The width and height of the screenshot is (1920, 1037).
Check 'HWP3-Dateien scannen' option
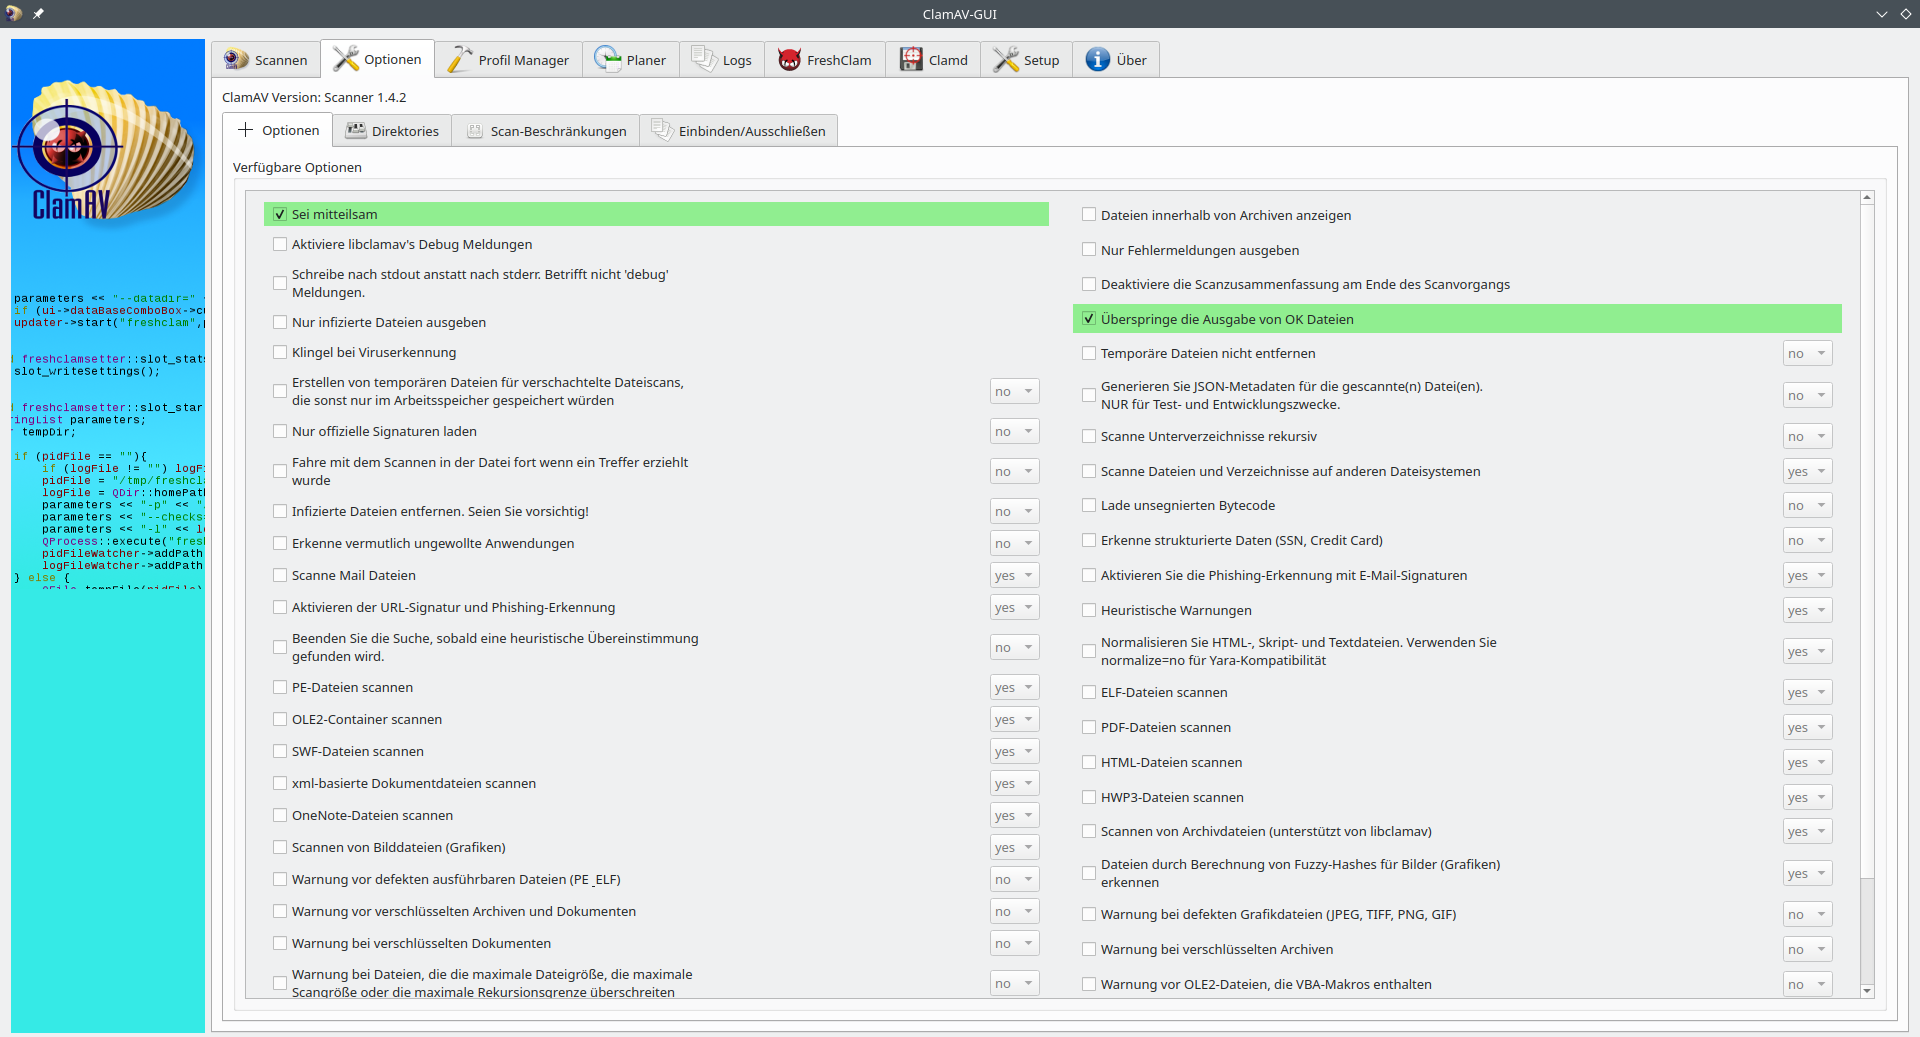pyautogui.click(x=1089, y=797)
